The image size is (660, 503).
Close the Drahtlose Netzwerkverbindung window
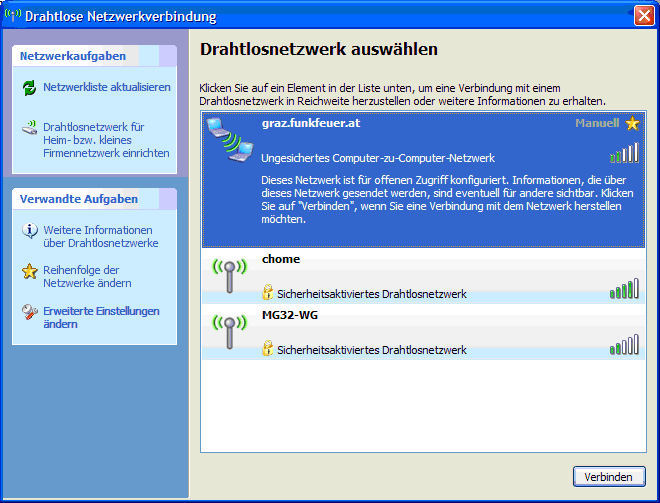pyautogui.click(x=644, y=16)
